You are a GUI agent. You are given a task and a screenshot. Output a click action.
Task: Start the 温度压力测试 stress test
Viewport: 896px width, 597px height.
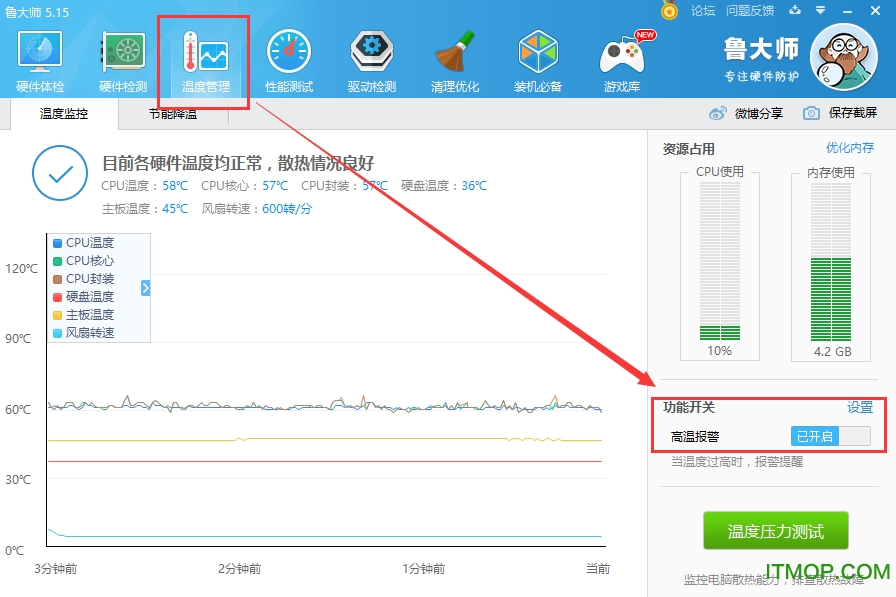point(775,531)
